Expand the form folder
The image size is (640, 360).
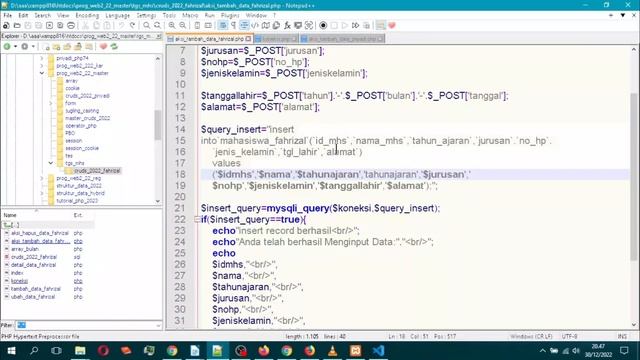tap(51, 103)
